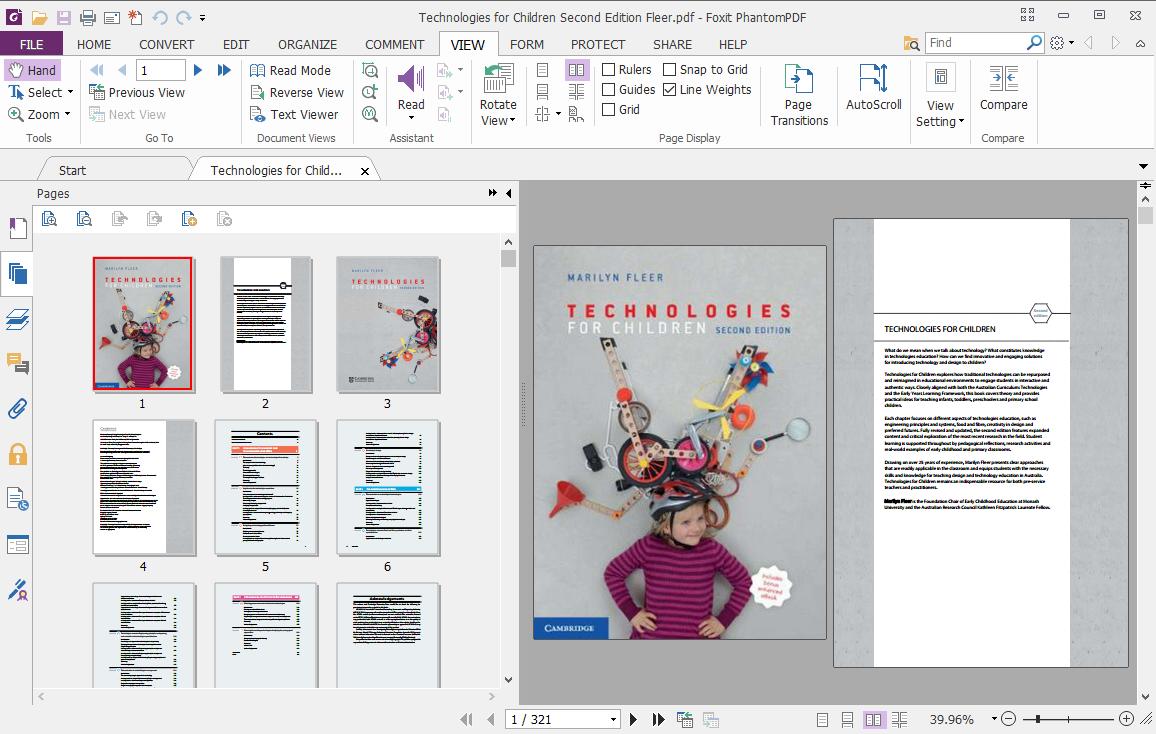The height and width of the screenshot is (734, 1156).
Task: Expand the Read dropdown arrow
Action: [411, 118]
